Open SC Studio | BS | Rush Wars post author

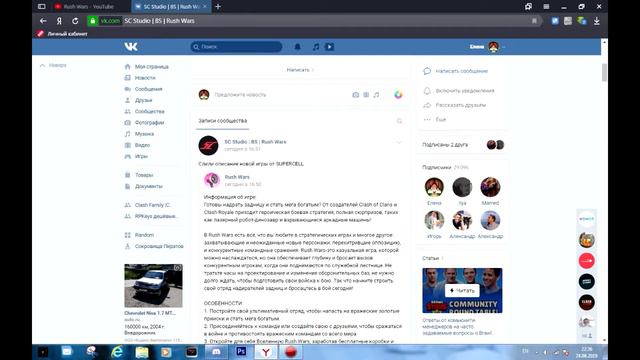pos(255,142)
